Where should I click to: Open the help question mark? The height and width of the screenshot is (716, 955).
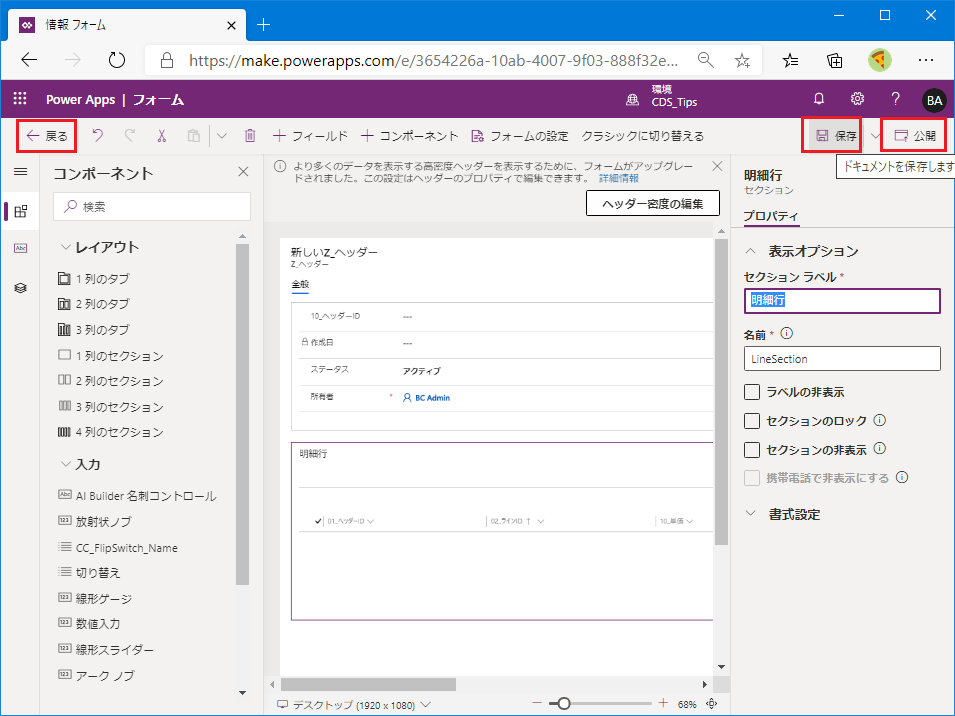pos(895,99)
